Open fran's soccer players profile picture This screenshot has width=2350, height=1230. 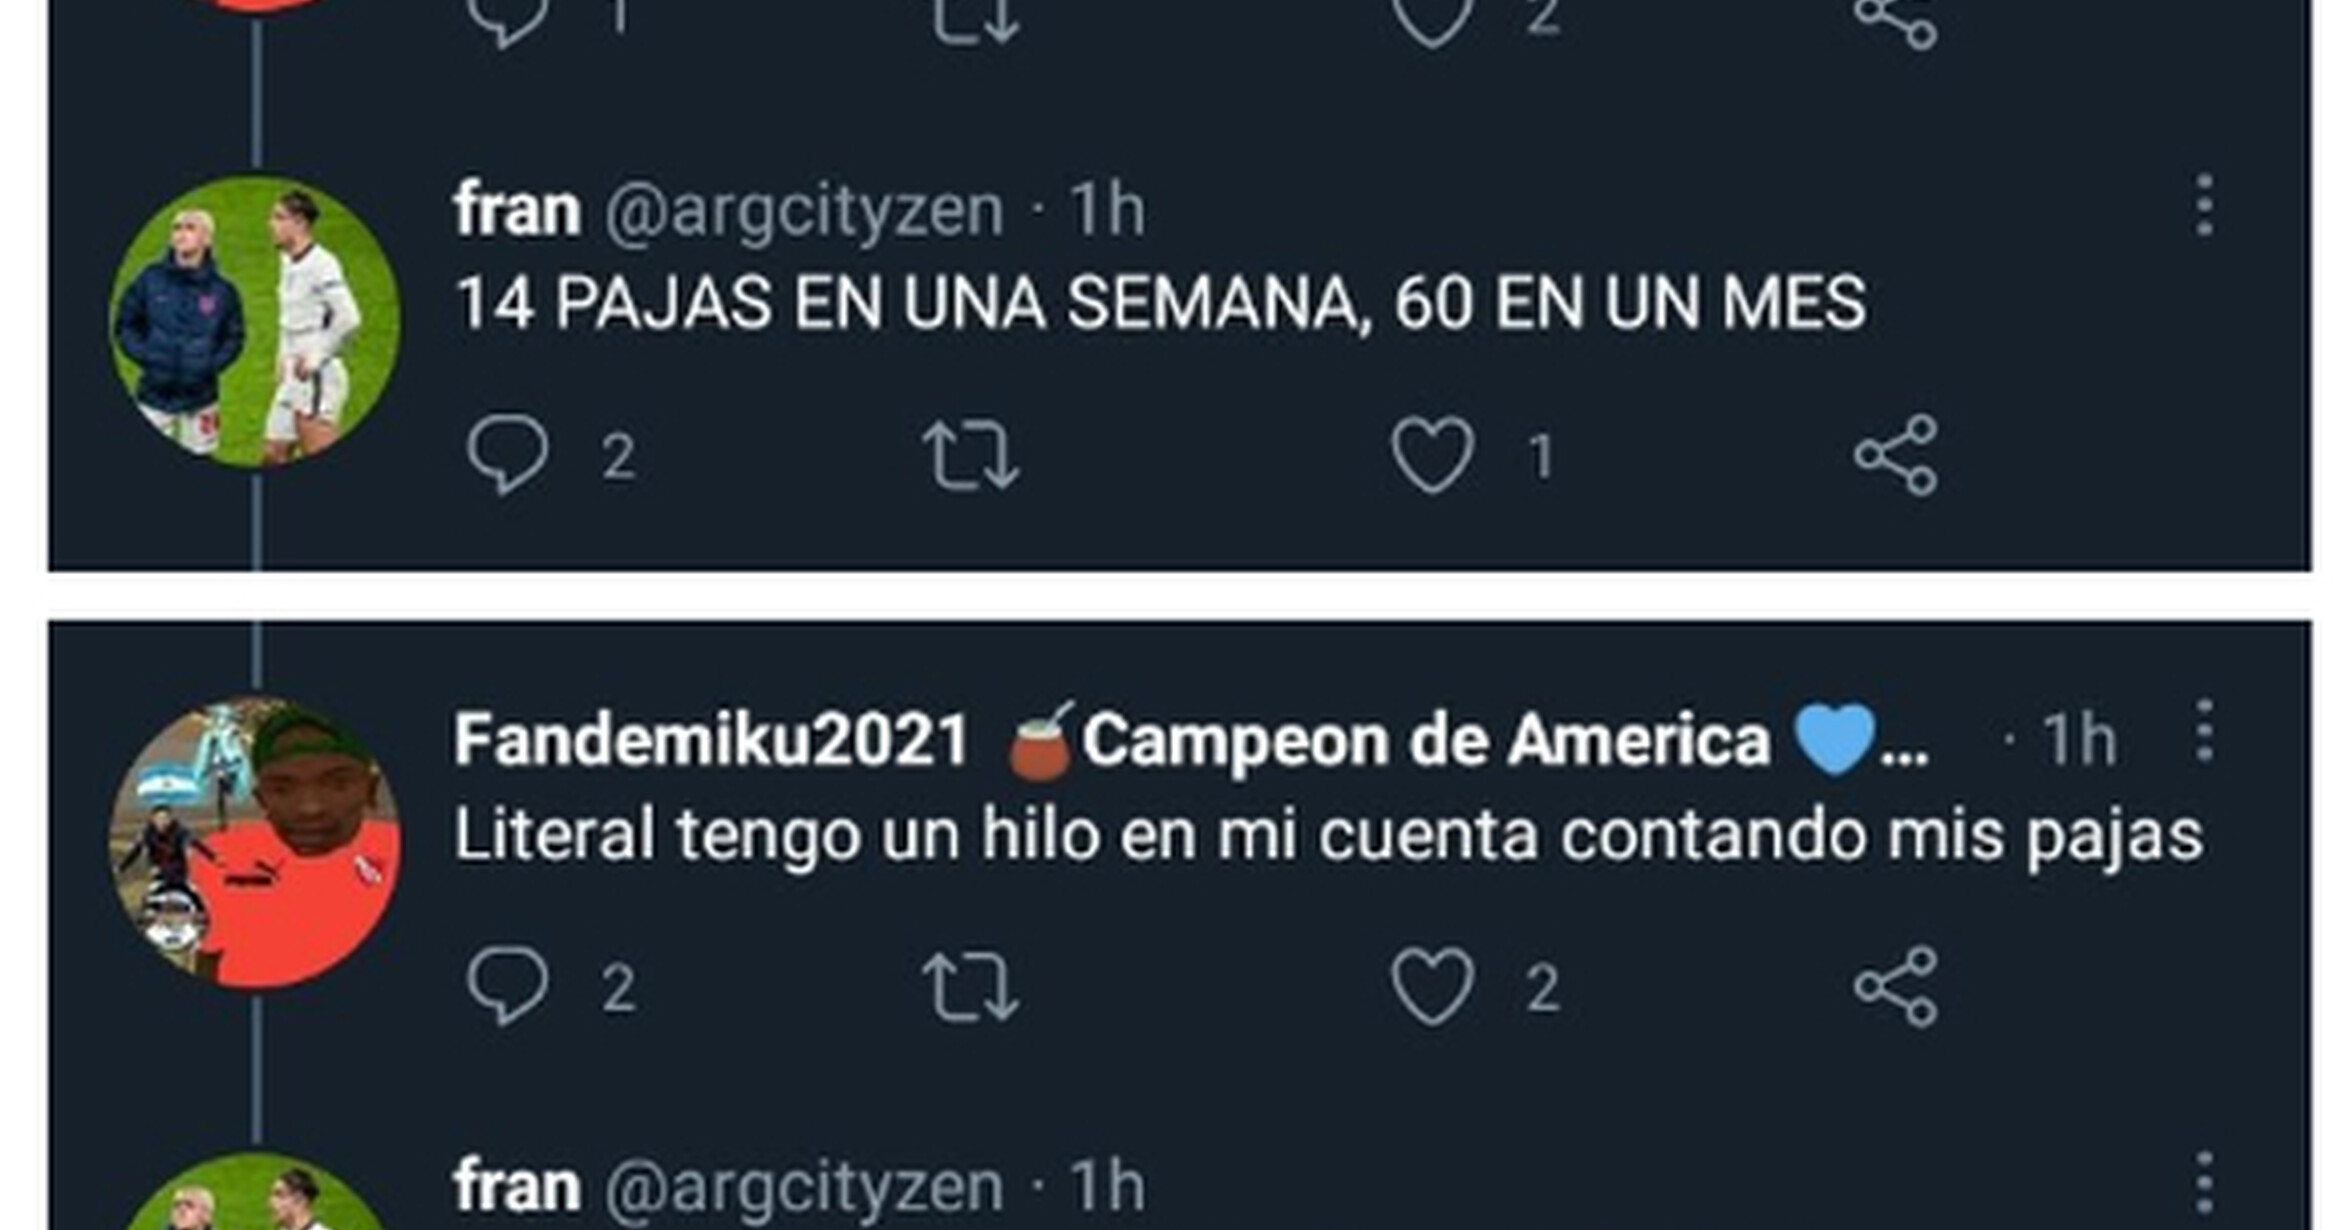pos(255,321)
